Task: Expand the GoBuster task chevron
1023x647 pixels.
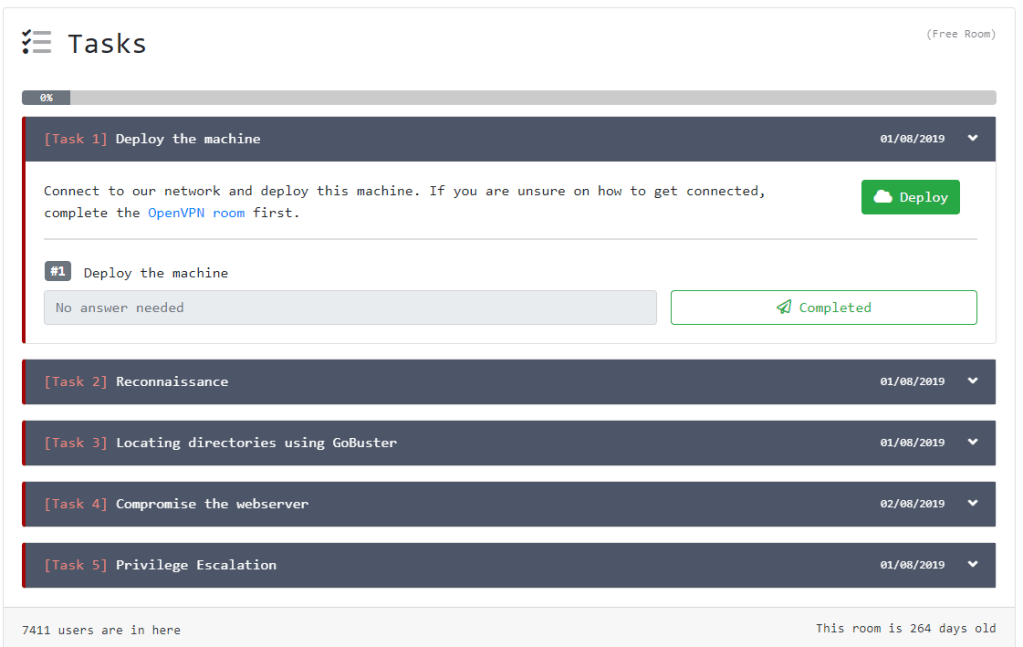Action: pos(972,442)
